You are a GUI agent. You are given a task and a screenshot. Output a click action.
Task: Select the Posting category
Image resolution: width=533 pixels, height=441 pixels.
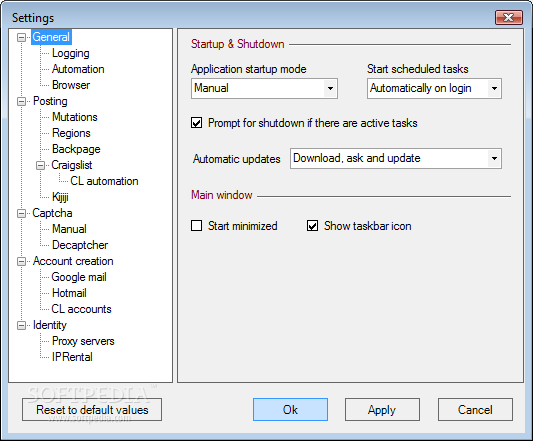[50, 101]
